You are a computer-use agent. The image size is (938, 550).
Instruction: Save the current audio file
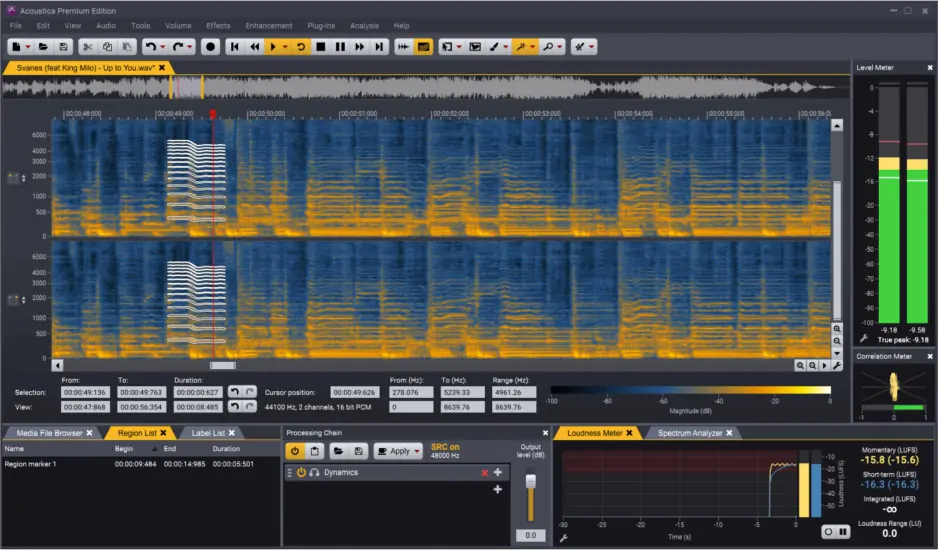63,46
